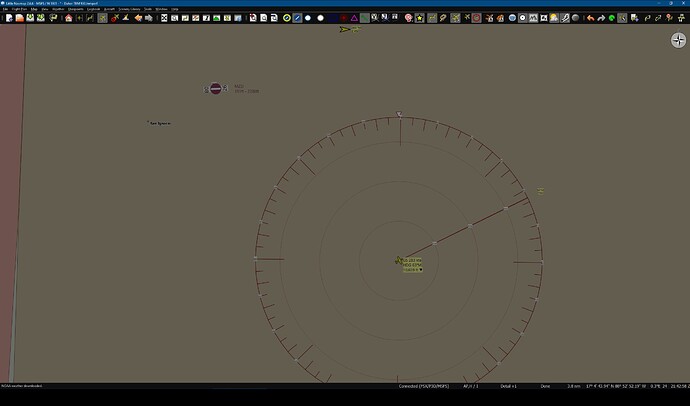Screen dimensions: 690x406
Task: Click the blue globe projection icon
Action: (x=512, y=18)
